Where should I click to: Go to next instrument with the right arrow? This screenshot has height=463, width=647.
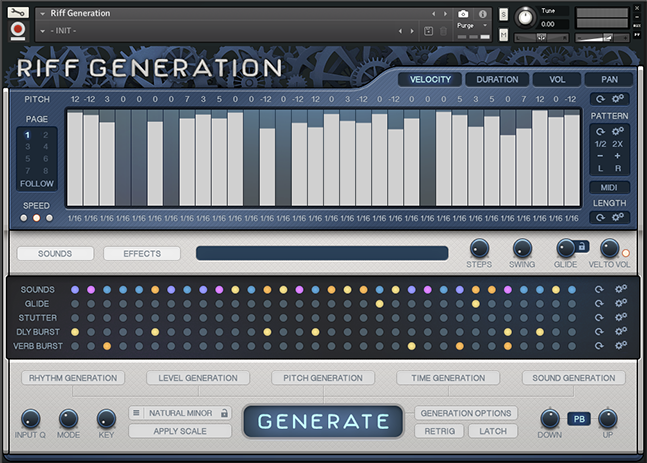click(445, 14)
